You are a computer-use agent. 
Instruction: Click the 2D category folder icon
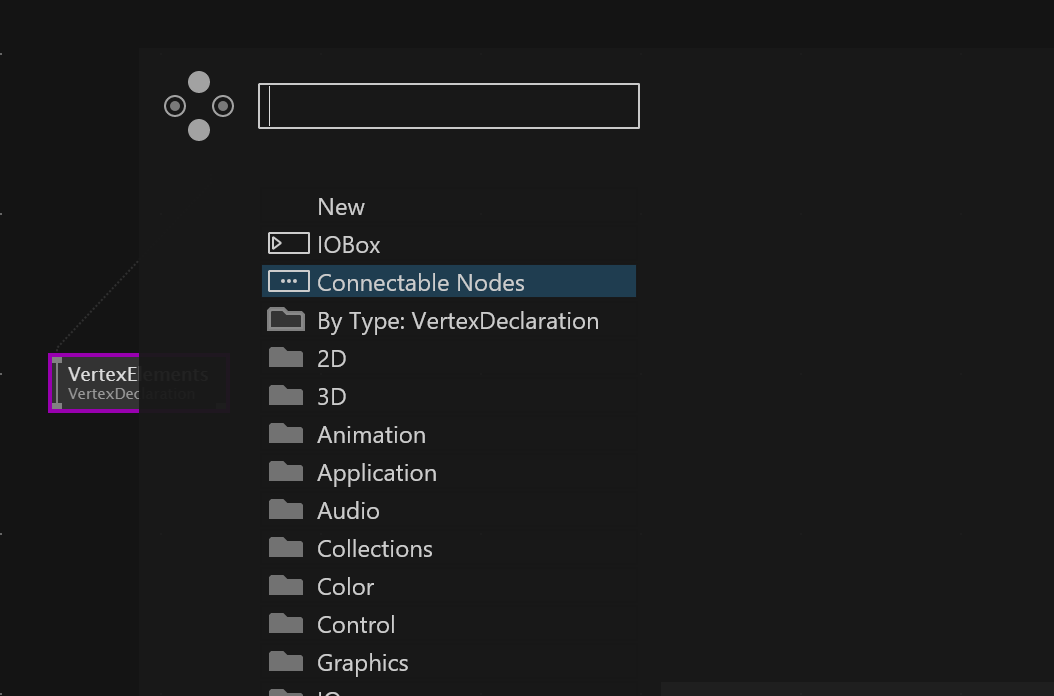(x=286, y=357)
